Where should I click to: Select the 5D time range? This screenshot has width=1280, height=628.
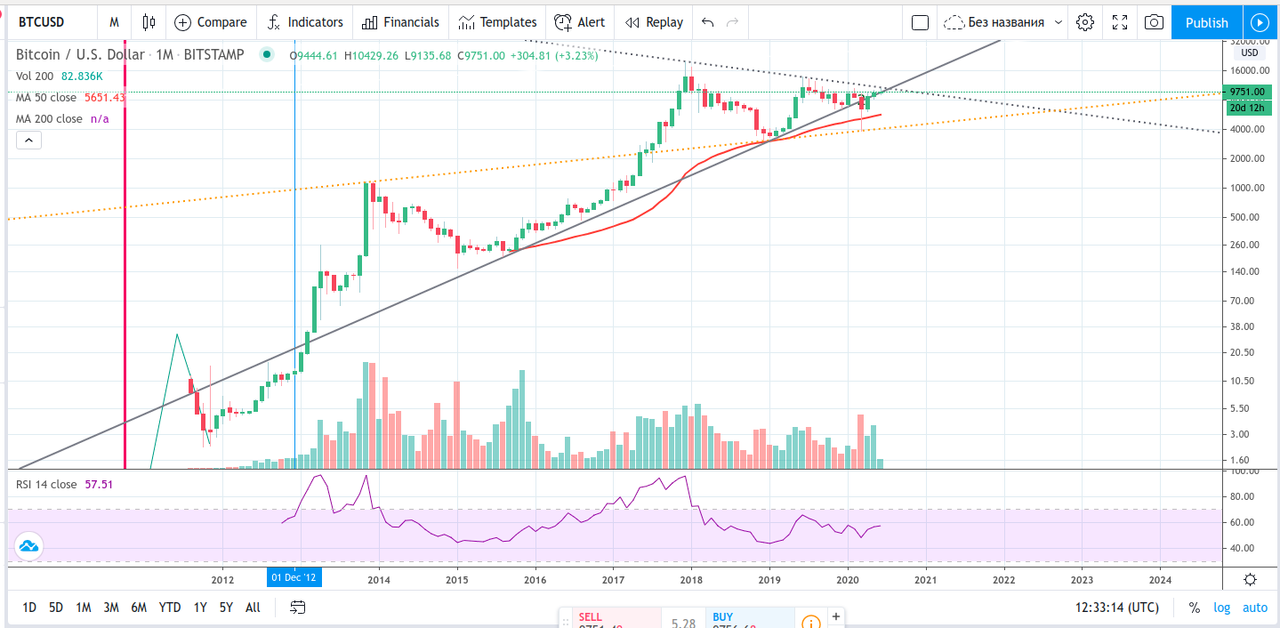[x=56, y=607]
